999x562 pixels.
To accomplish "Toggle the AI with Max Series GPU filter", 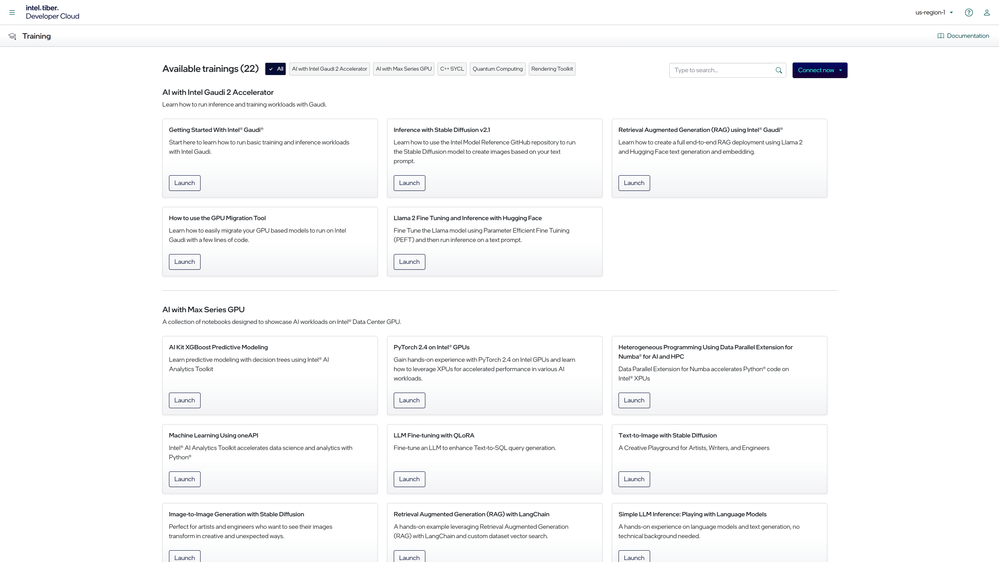I will 403,69.
